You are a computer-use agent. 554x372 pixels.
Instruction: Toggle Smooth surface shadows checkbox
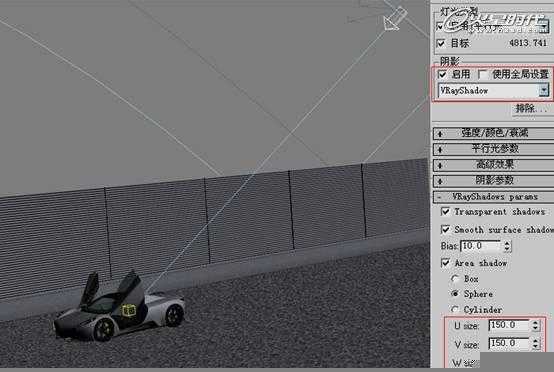click(x=446, y=230)
